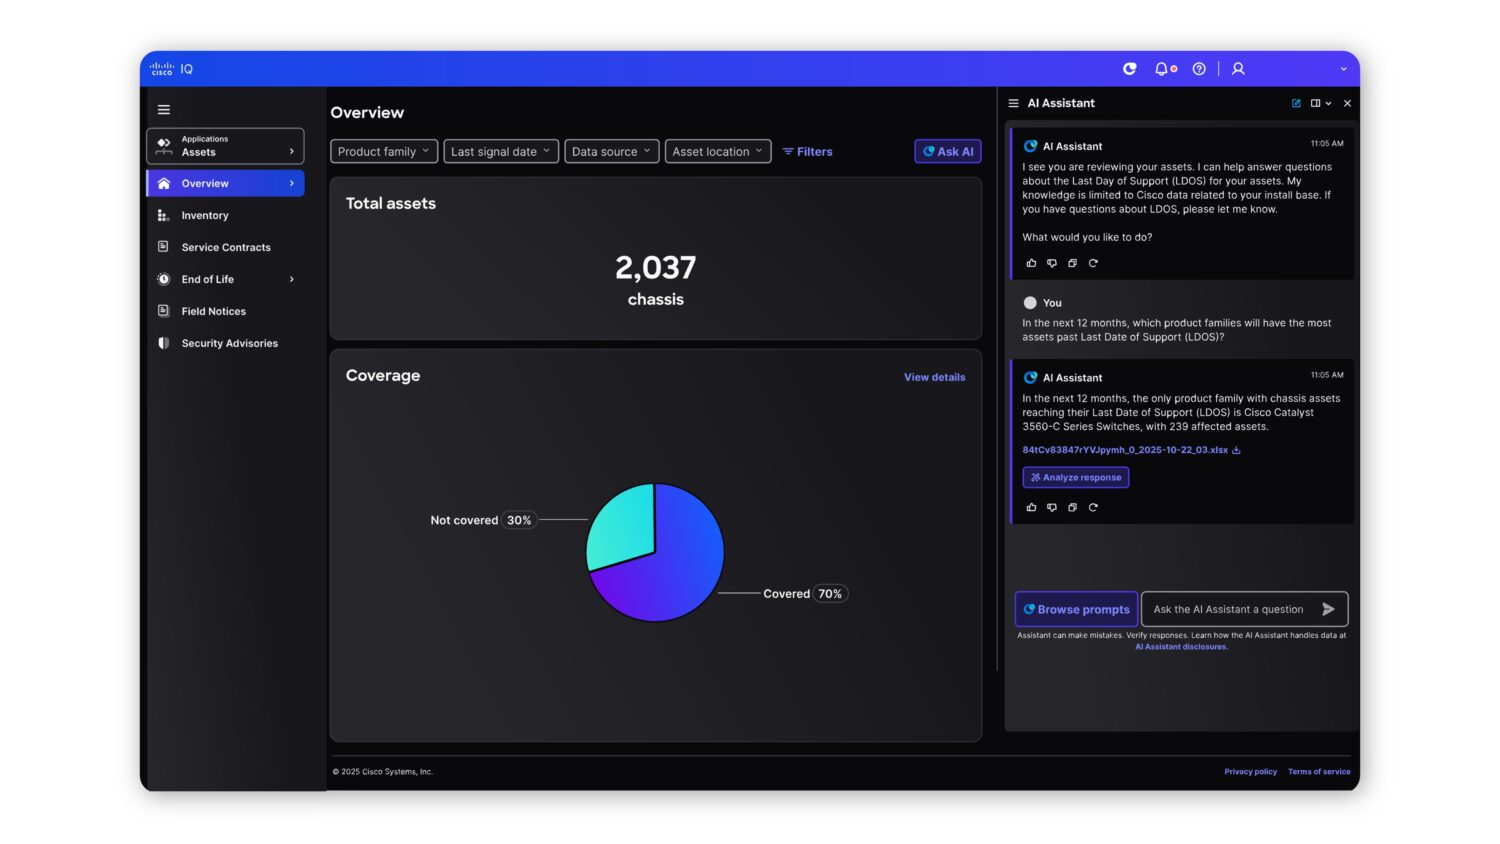
Task: Open the Product family filter dropdown
Action: 383,151
